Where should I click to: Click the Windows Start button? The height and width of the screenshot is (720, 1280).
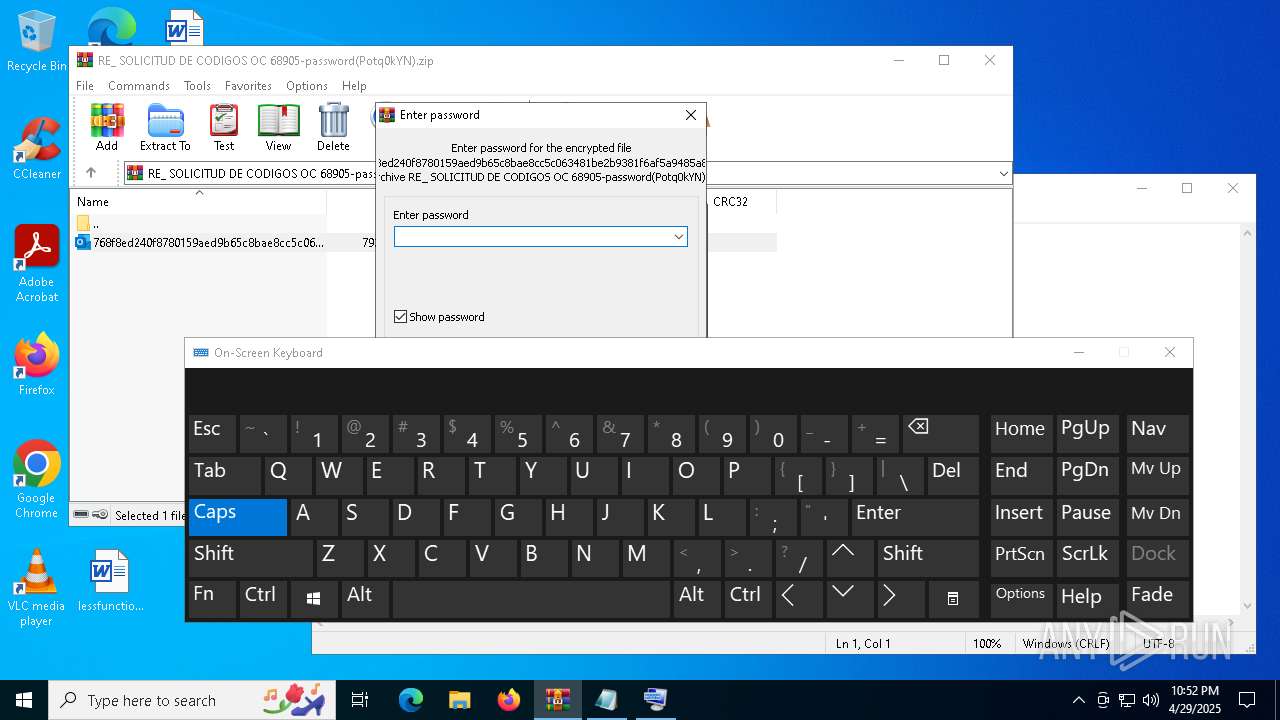24,700
